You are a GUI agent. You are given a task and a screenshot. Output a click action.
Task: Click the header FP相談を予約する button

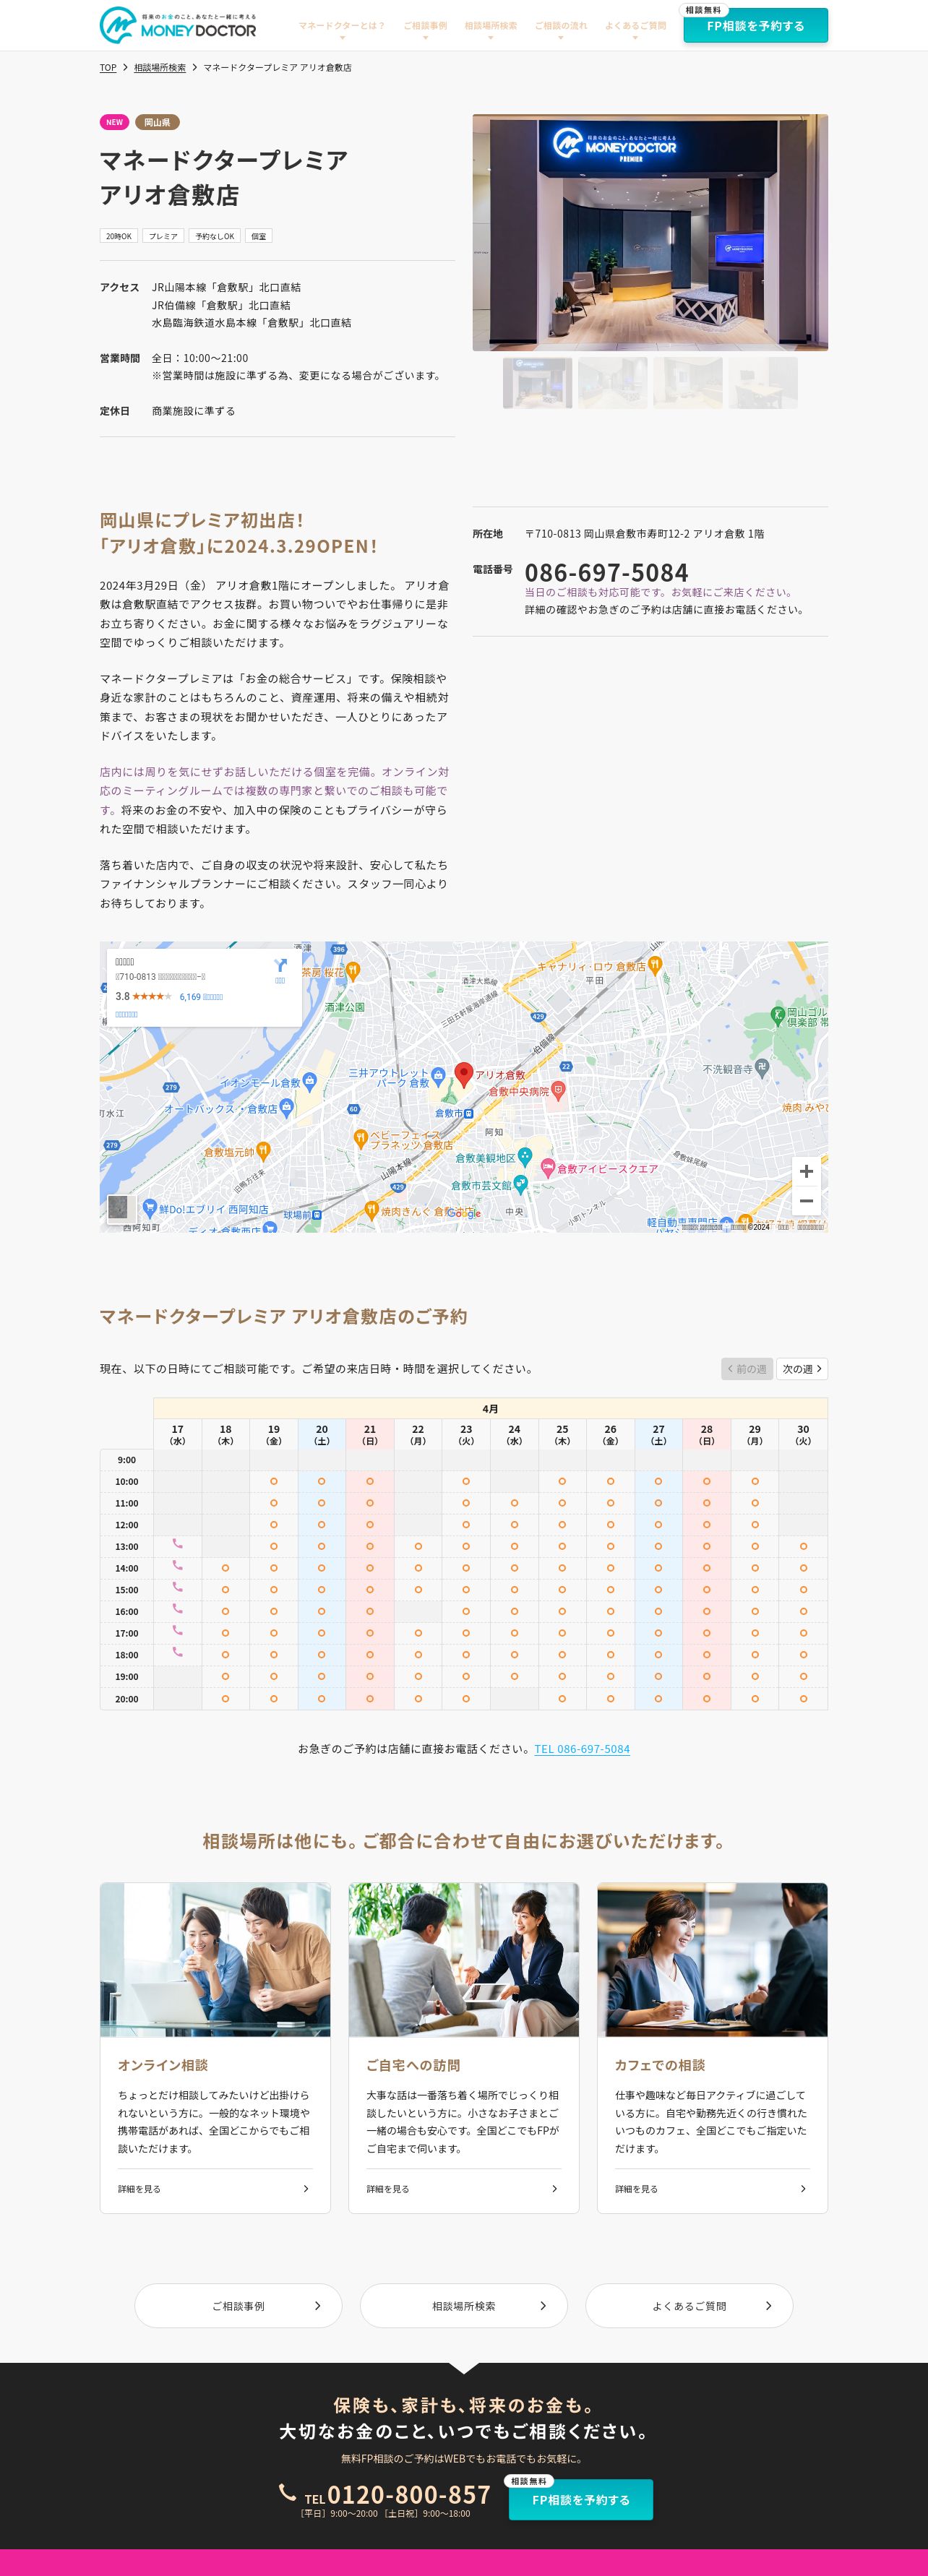755,26
